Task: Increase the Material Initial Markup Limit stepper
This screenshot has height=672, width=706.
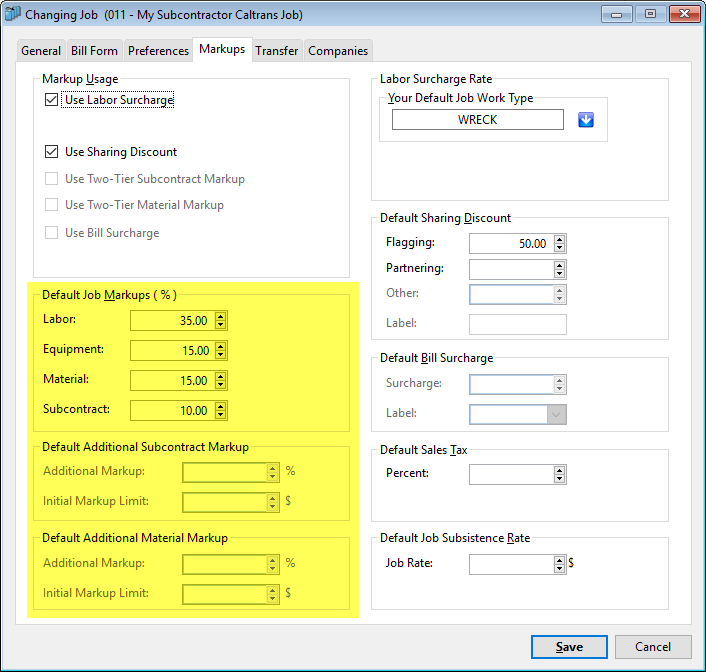Action: (x=272, y=590)
